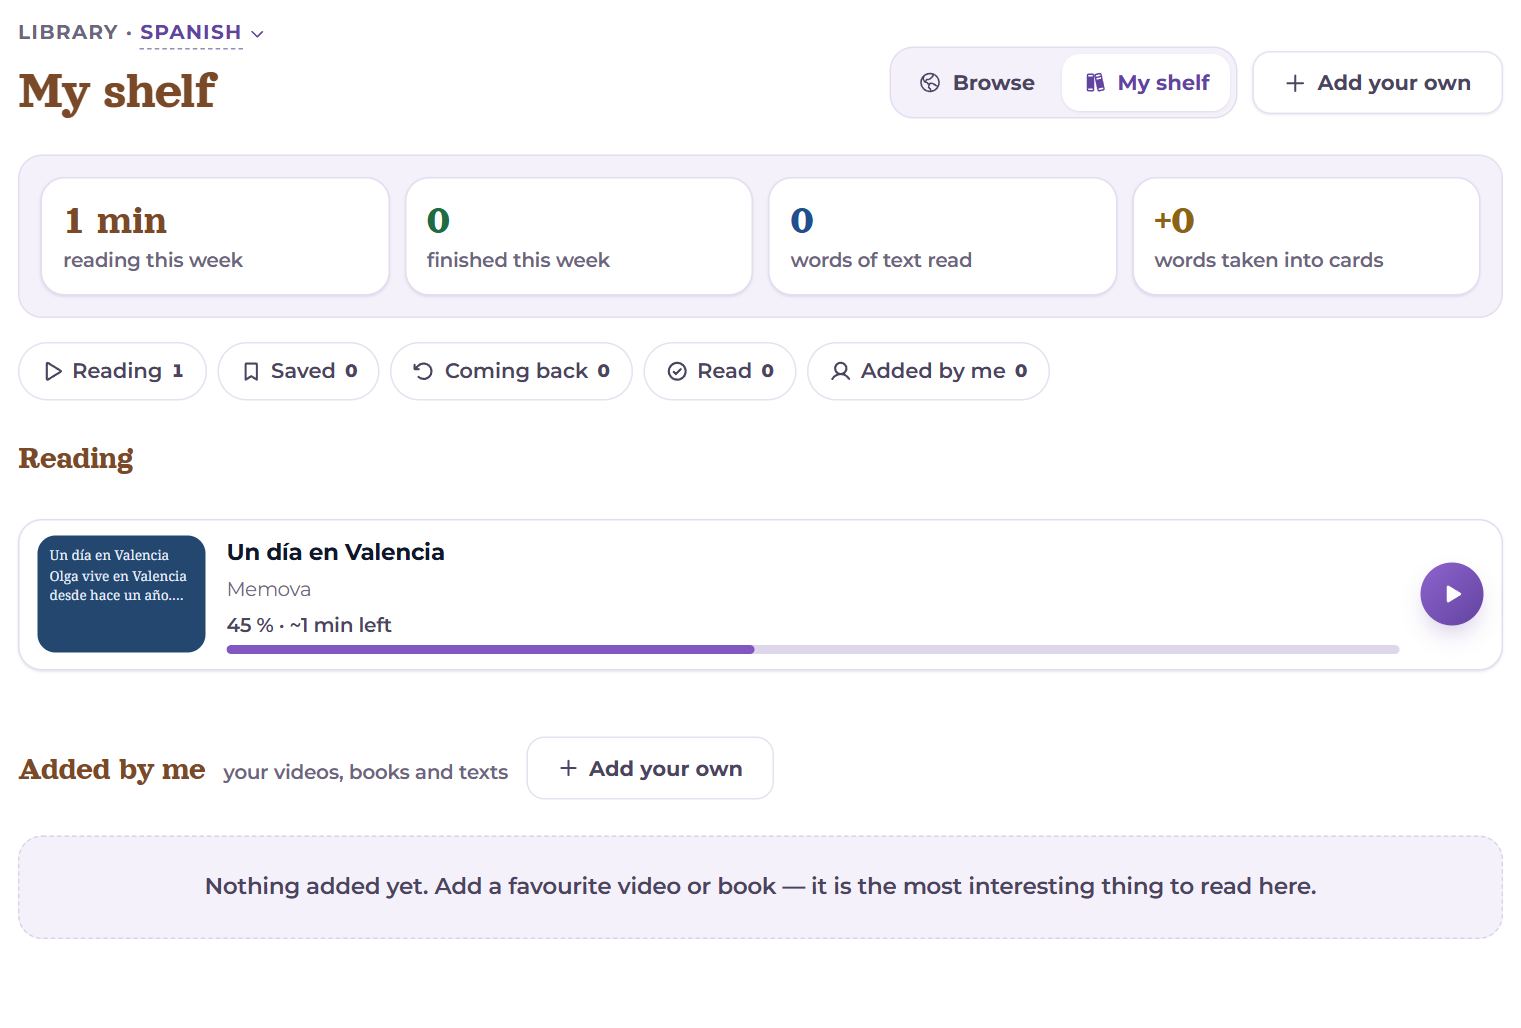Open the Un día en Valencia title

tap(335, 552)
